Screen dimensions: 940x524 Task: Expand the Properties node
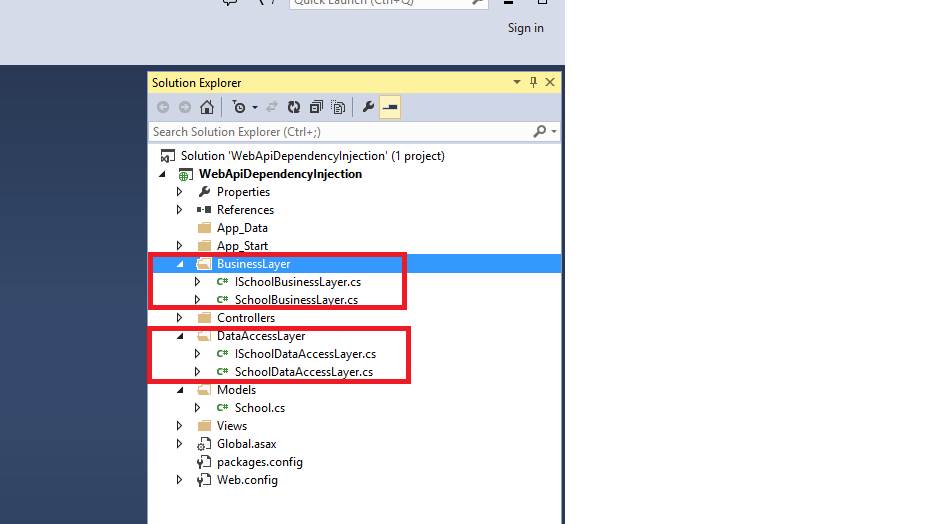pyautogui.click(x=179, y=192)
